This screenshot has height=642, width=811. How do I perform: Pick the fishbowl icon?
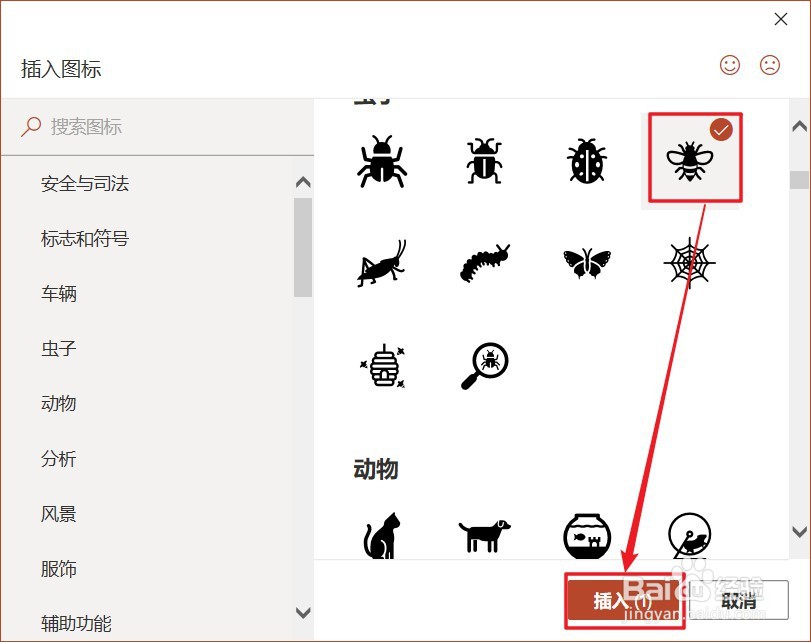coord(587,536)
